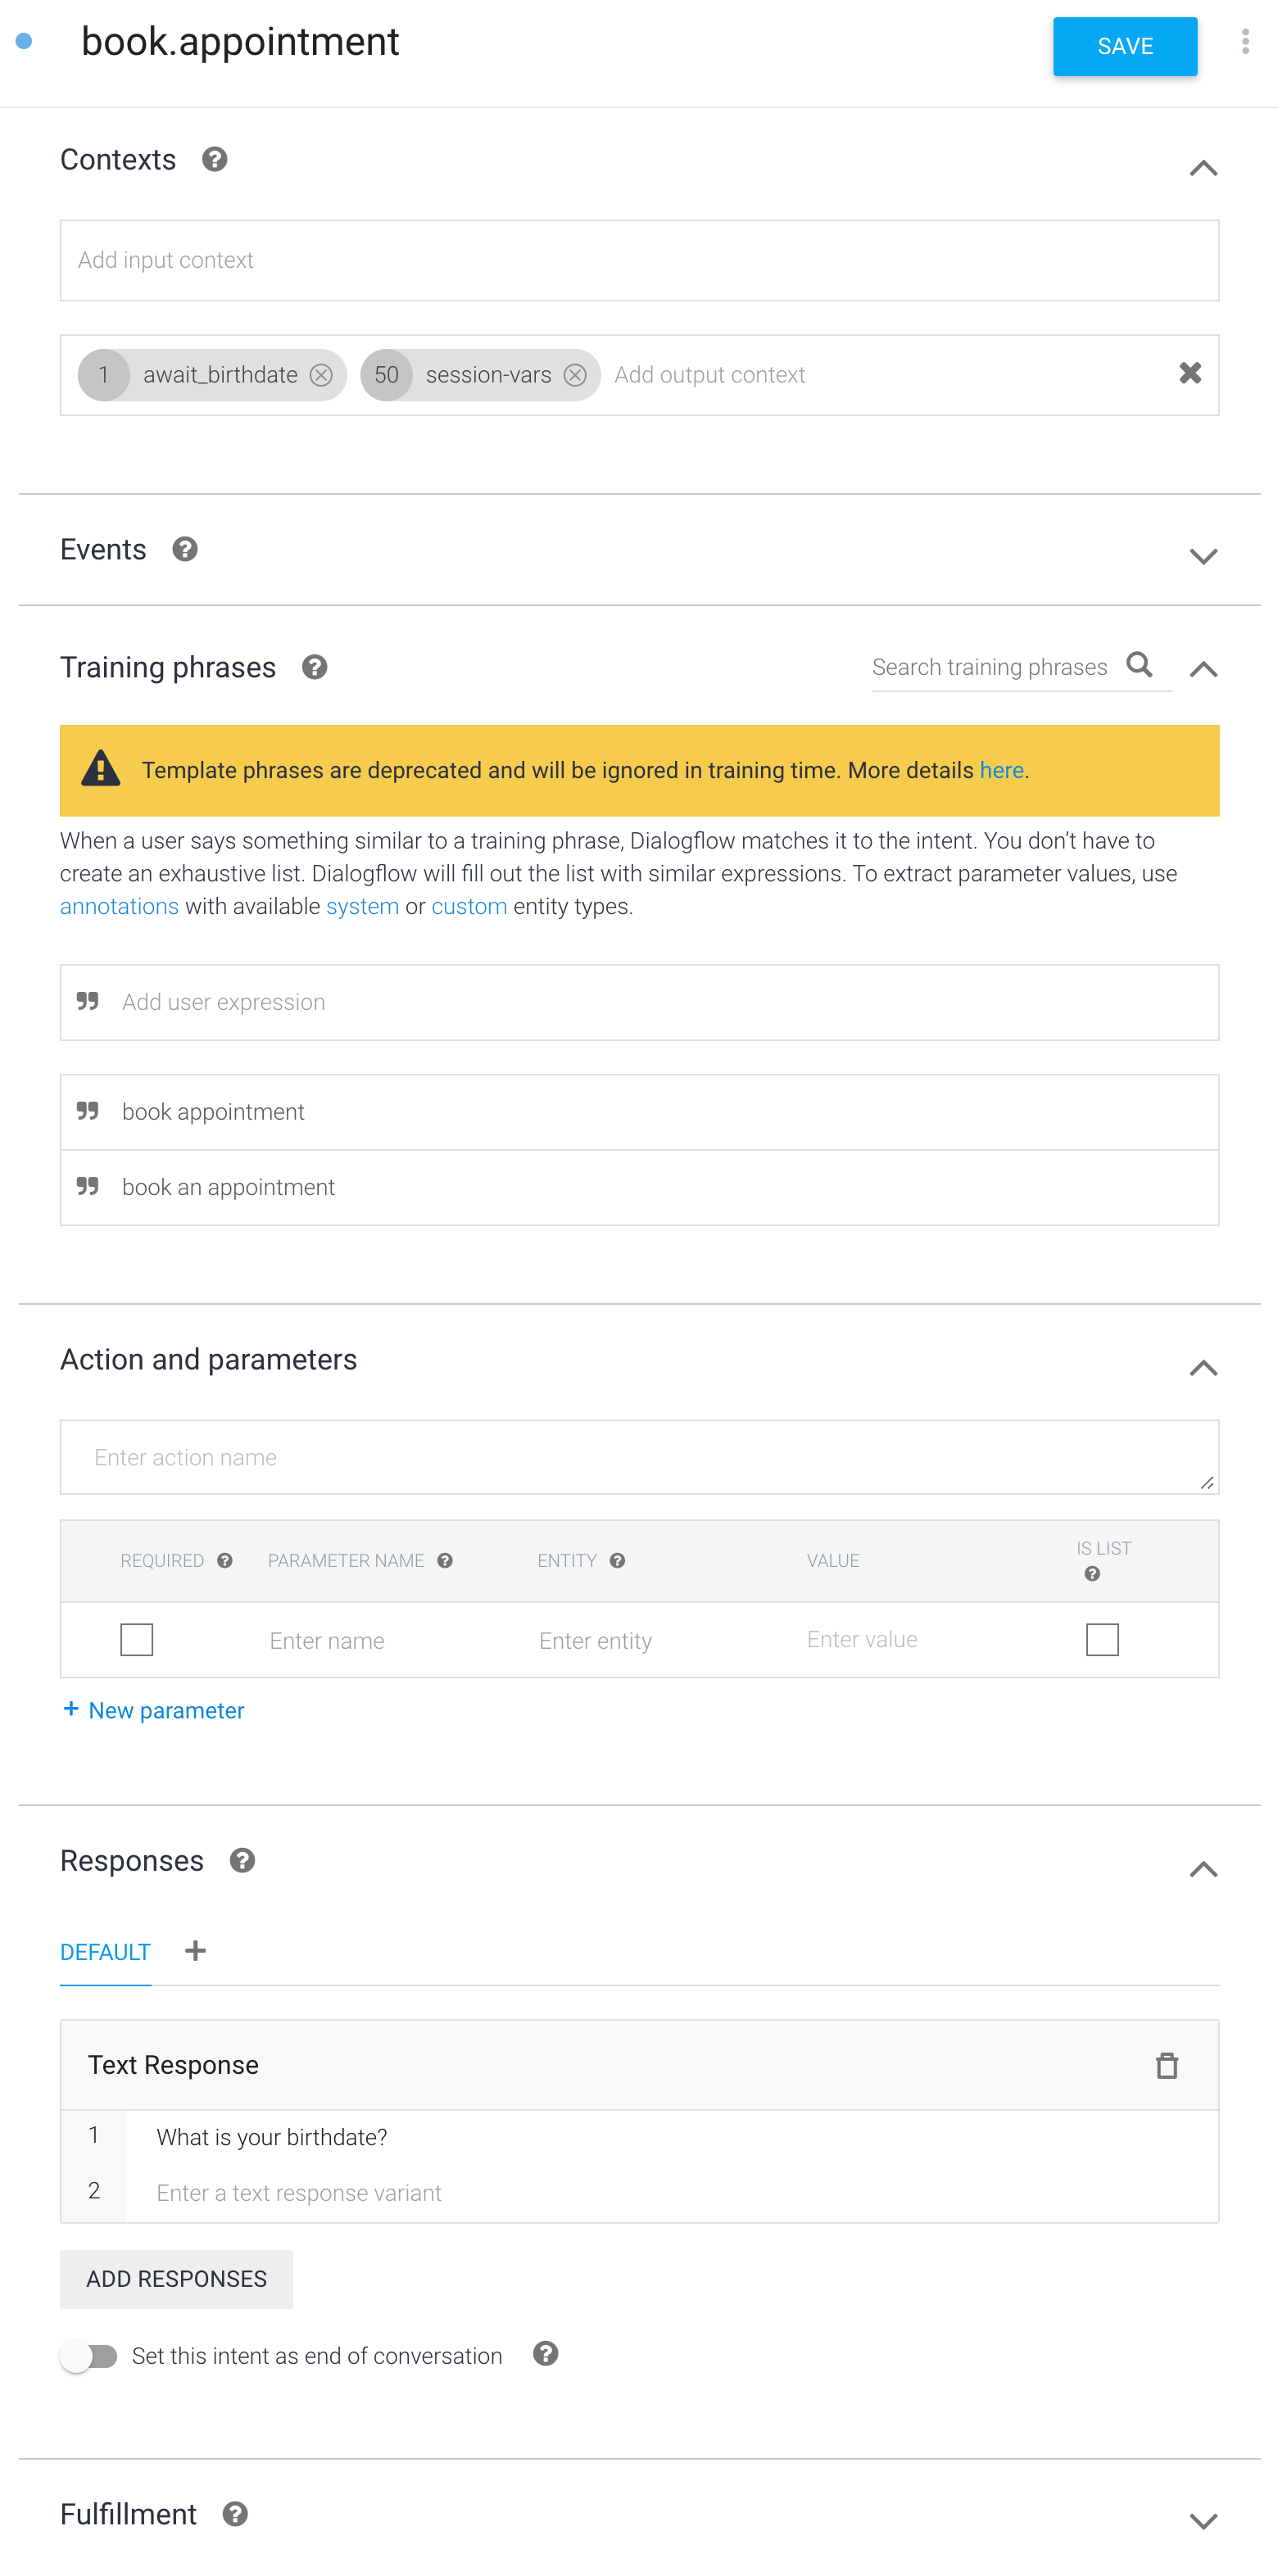Expand the Fulfillment section

[1203, 2520]
